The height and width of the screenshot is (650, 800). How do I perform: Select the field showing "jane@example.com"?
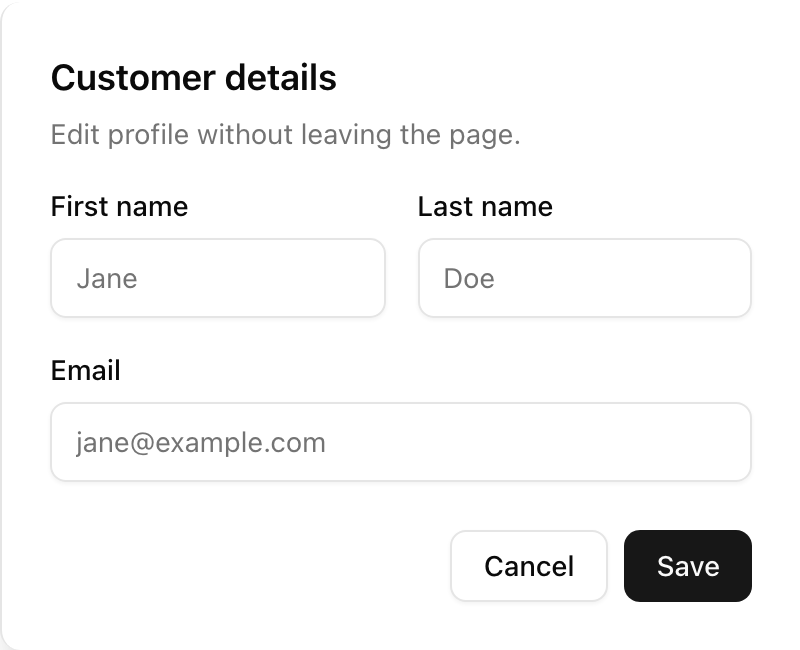pyautogui.click(x=400, y=442)
